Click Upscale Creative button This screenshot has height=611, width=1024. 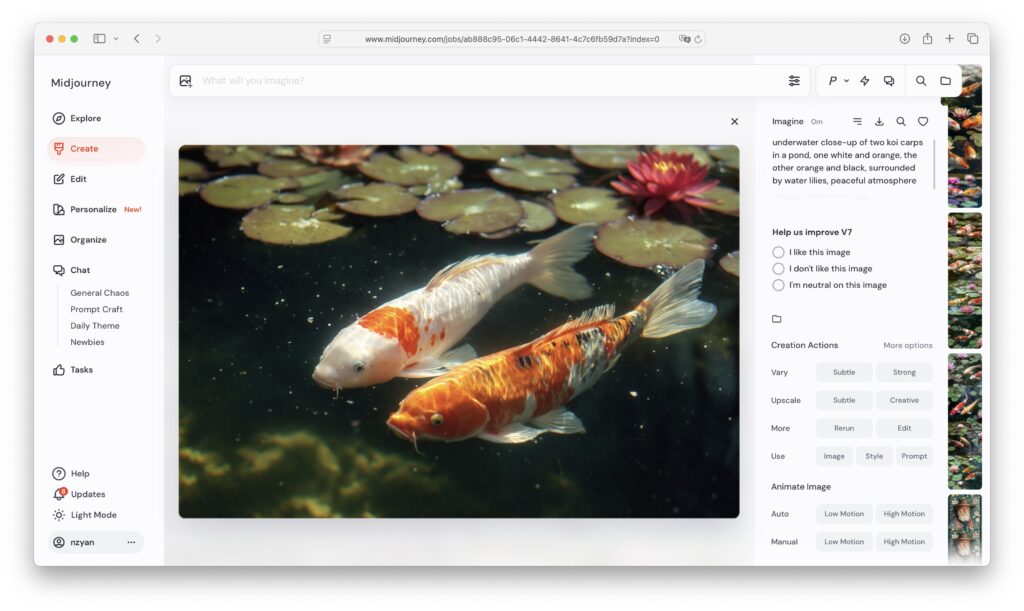904,400
